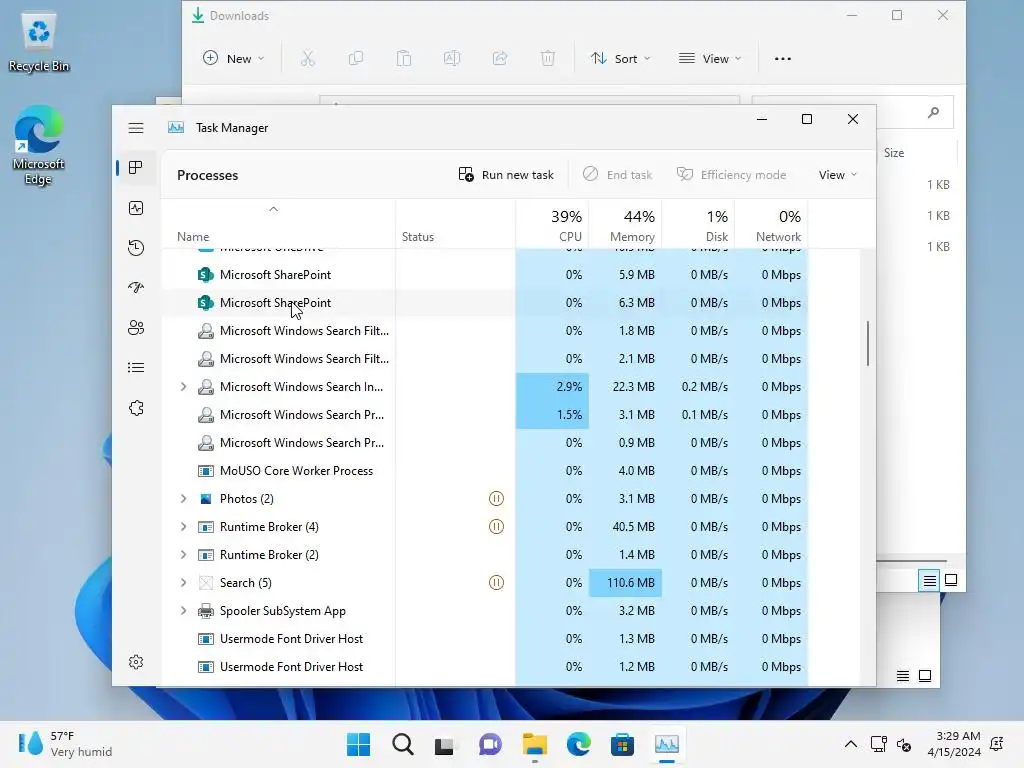Open Sort dropdown in Downloads window
This screenshot has height=768, width=1024.
click(620, 59)
